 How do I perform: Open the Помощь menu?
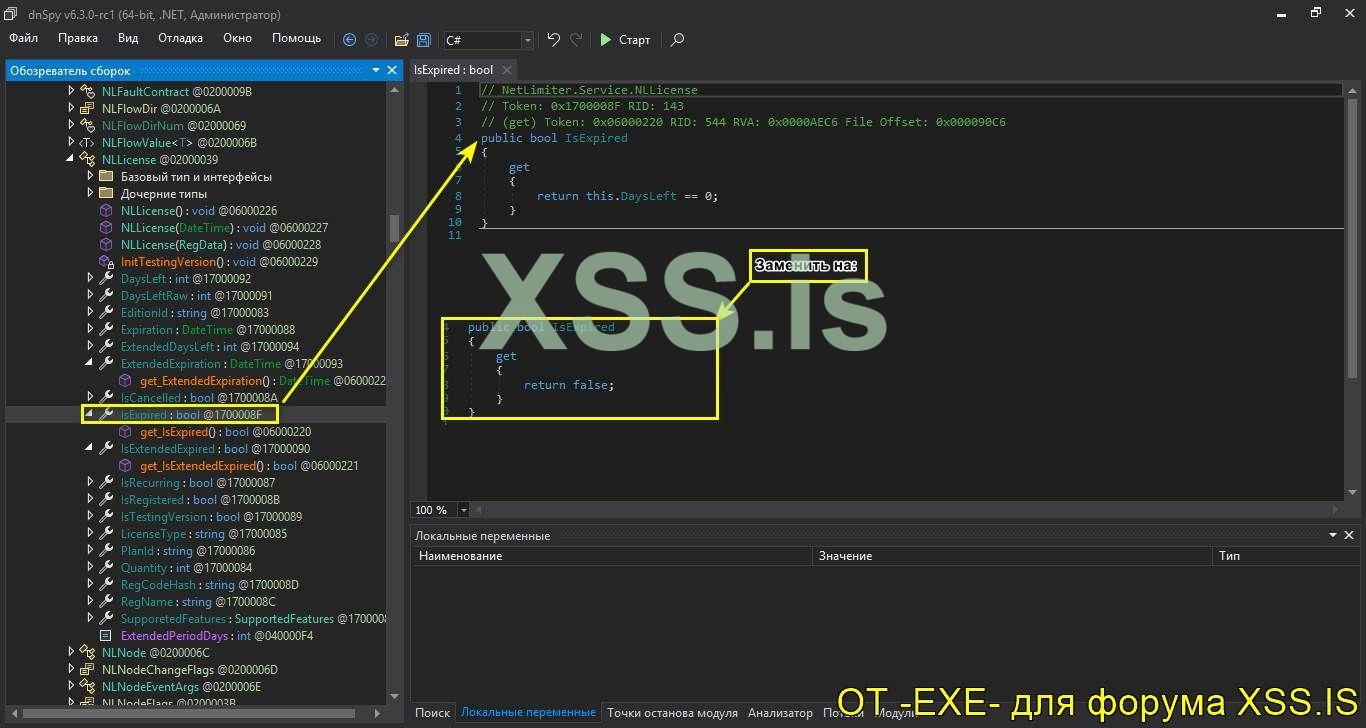click(297, 38)
